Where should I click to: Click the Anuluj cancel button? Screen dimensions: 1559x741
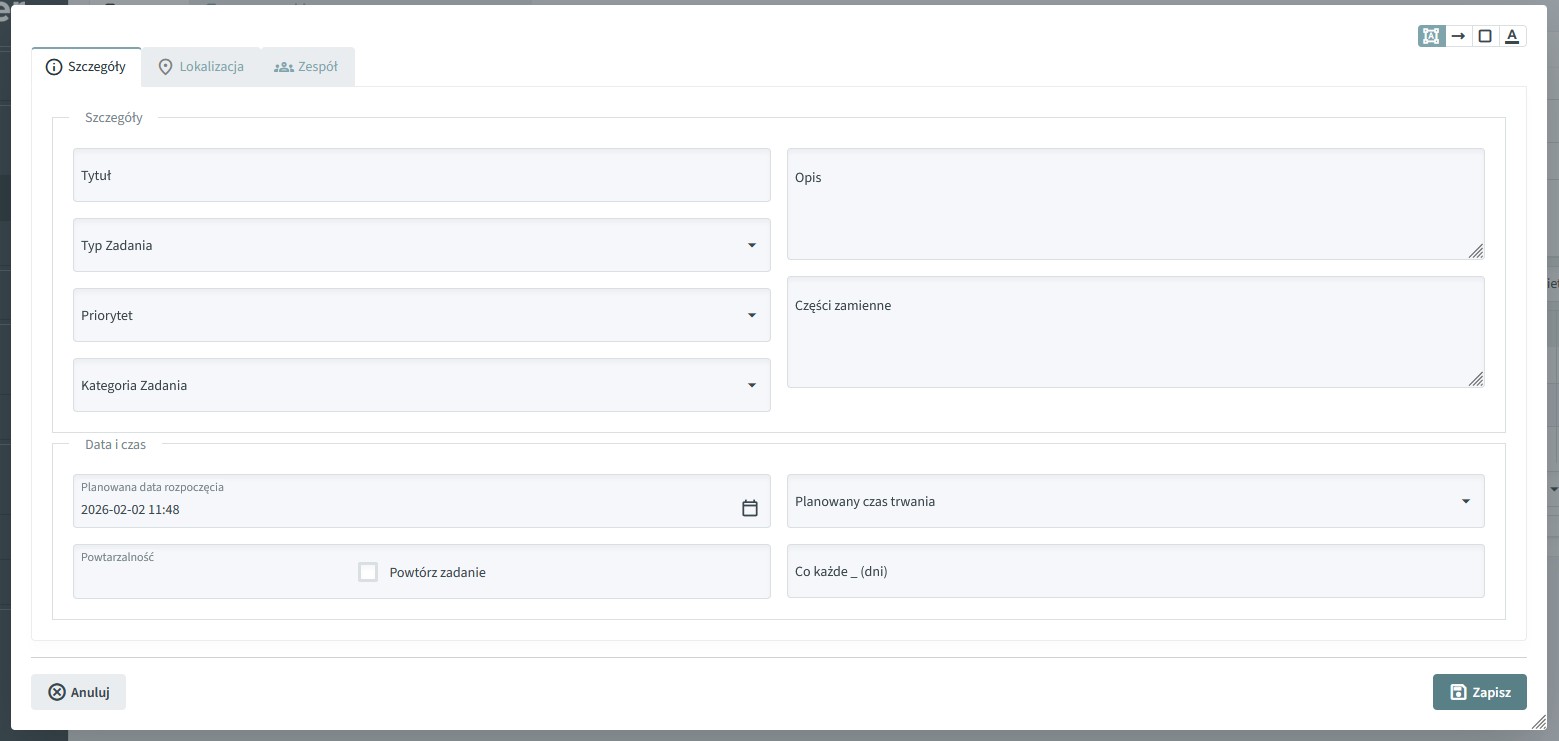click(79, 692)
